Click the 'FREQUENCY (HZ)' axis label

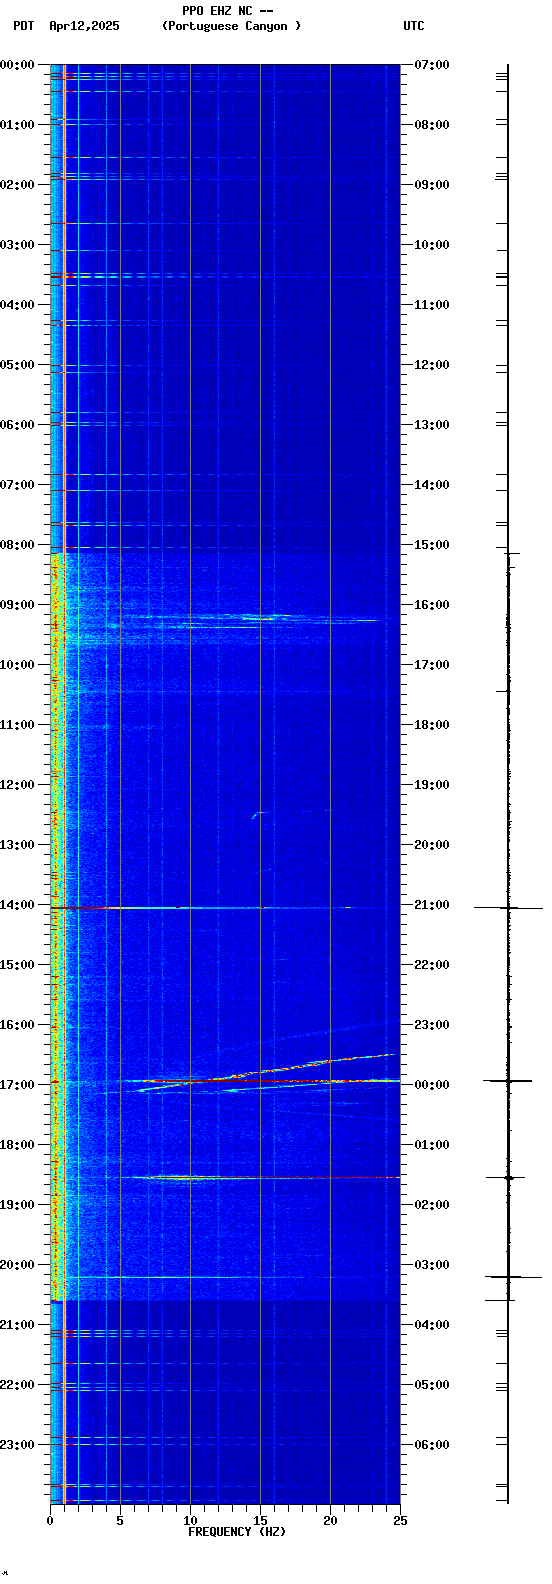tap(237, 1532)
